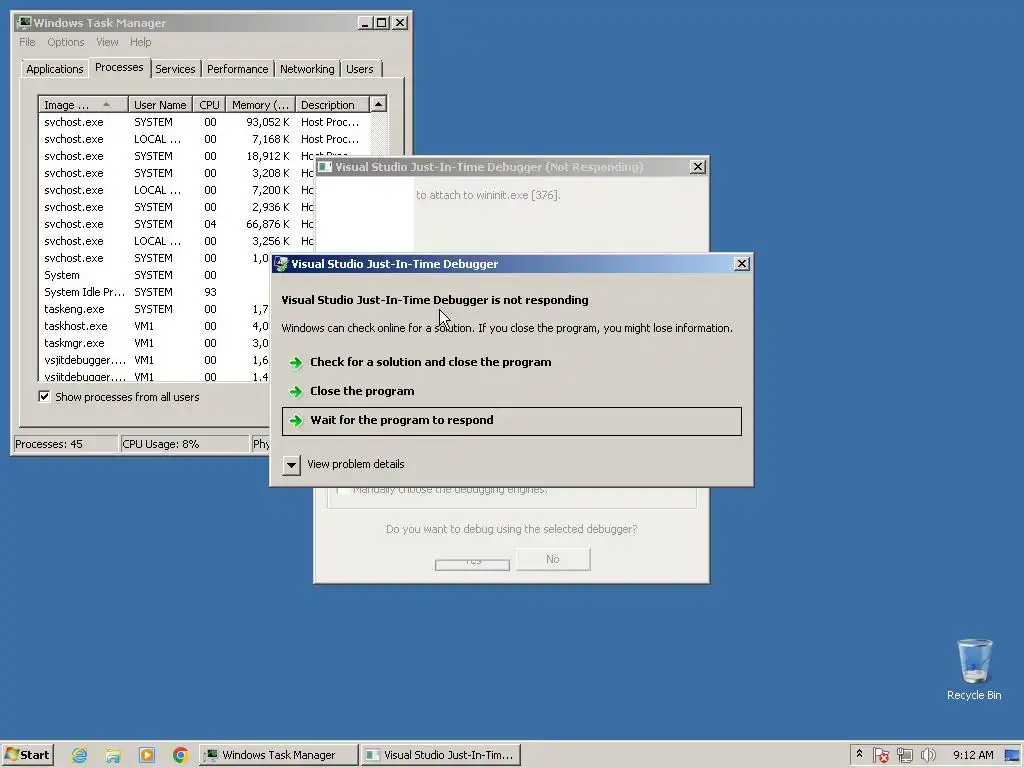Switch to the Networking tab
This screenshot has width=1024, height=768.
[307, 69]
